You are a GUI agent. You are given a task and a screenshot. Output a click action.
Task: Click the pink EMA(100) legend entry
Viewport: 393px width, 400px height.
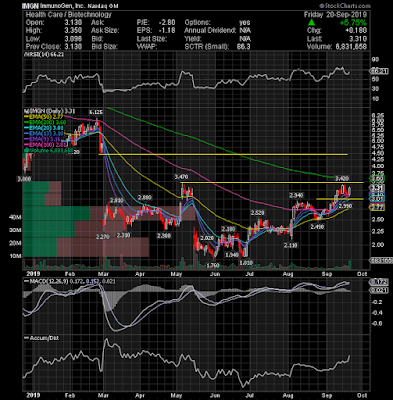[45, 145]
